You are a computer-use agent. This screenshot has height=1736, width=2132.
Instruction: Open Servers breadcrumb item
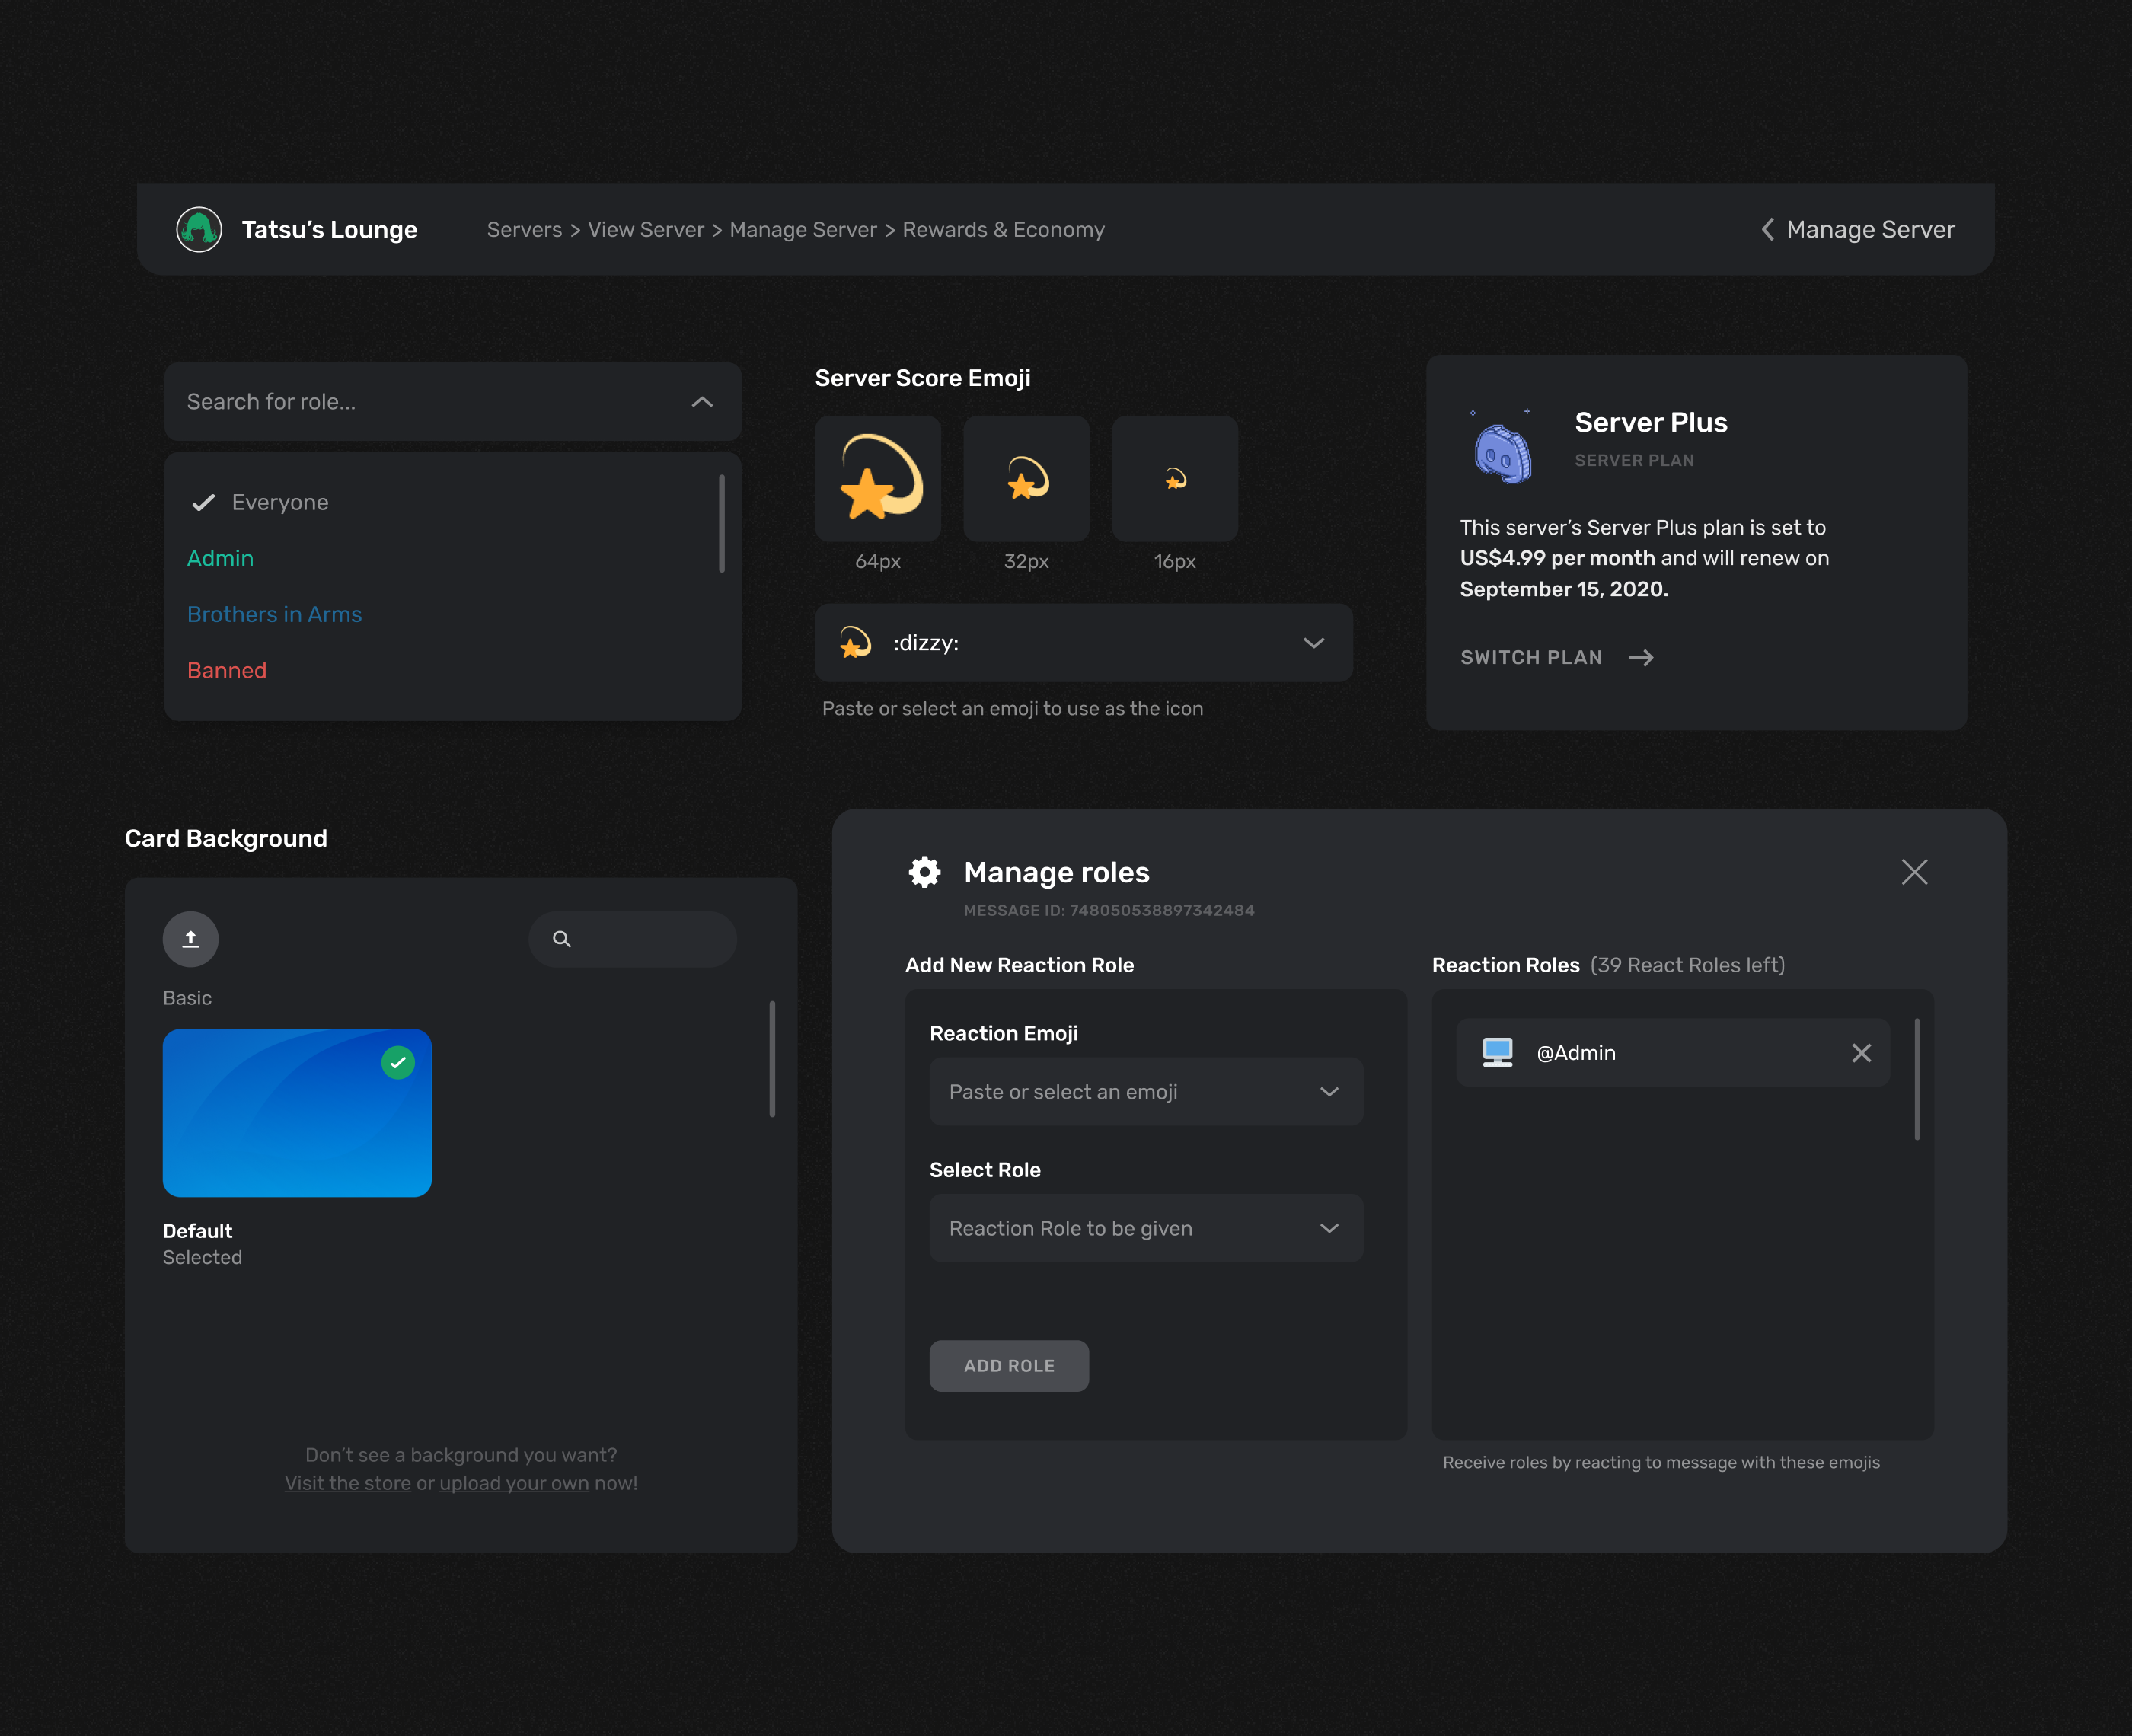tap(524, 230)
